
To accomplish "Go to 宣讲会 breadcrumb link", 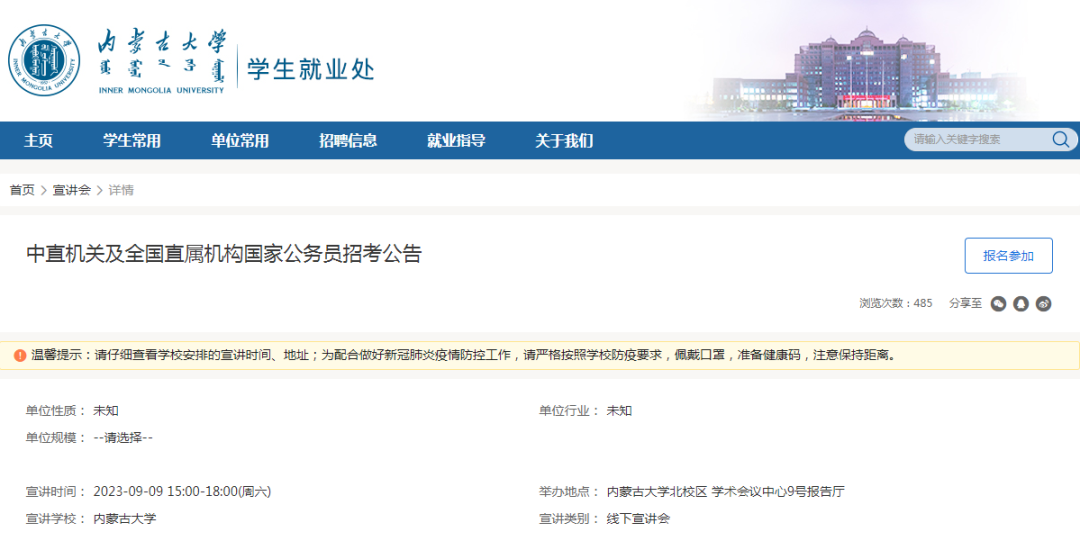I will coord(72,190).
